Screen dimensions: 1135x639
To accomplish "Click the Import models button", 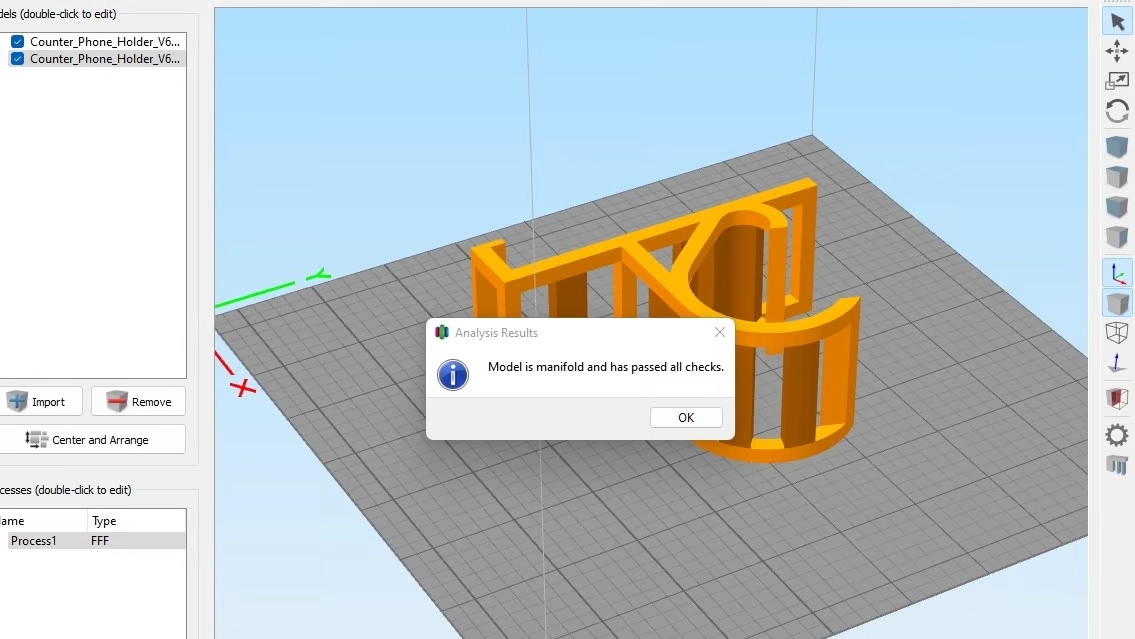I will click(x=40, y=402).
